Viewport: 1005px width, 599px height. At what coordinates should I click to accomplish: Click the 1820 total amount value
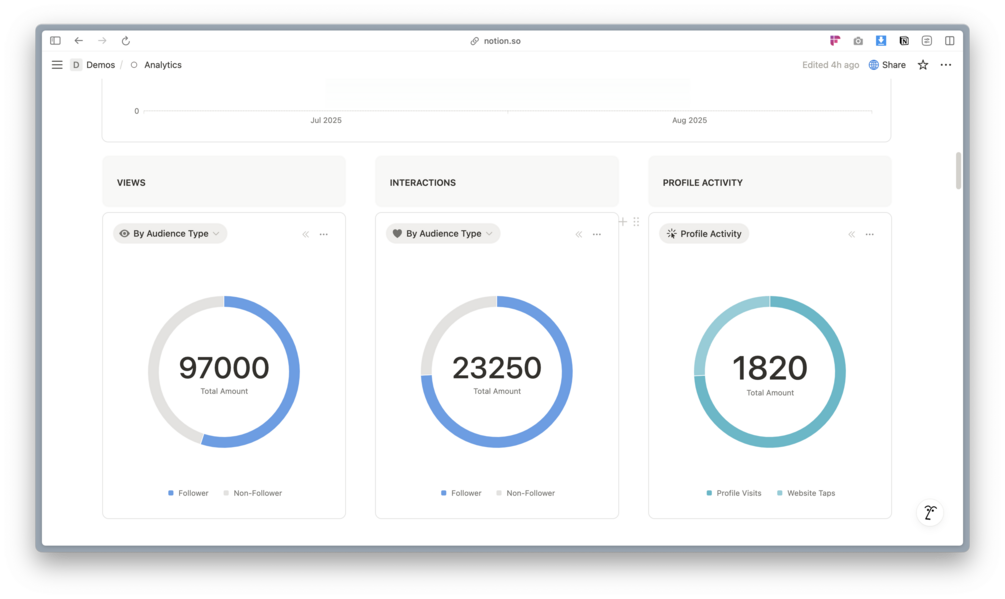click(770, 368)
